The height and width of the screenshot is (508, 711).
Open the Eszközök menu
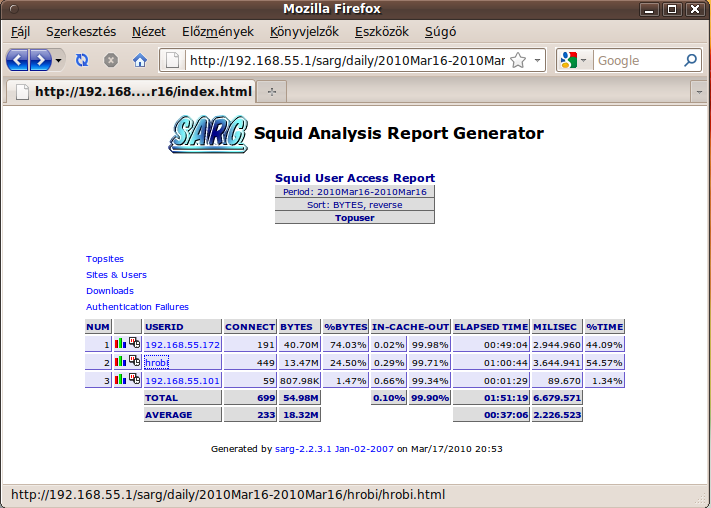(x=382, y=32)
